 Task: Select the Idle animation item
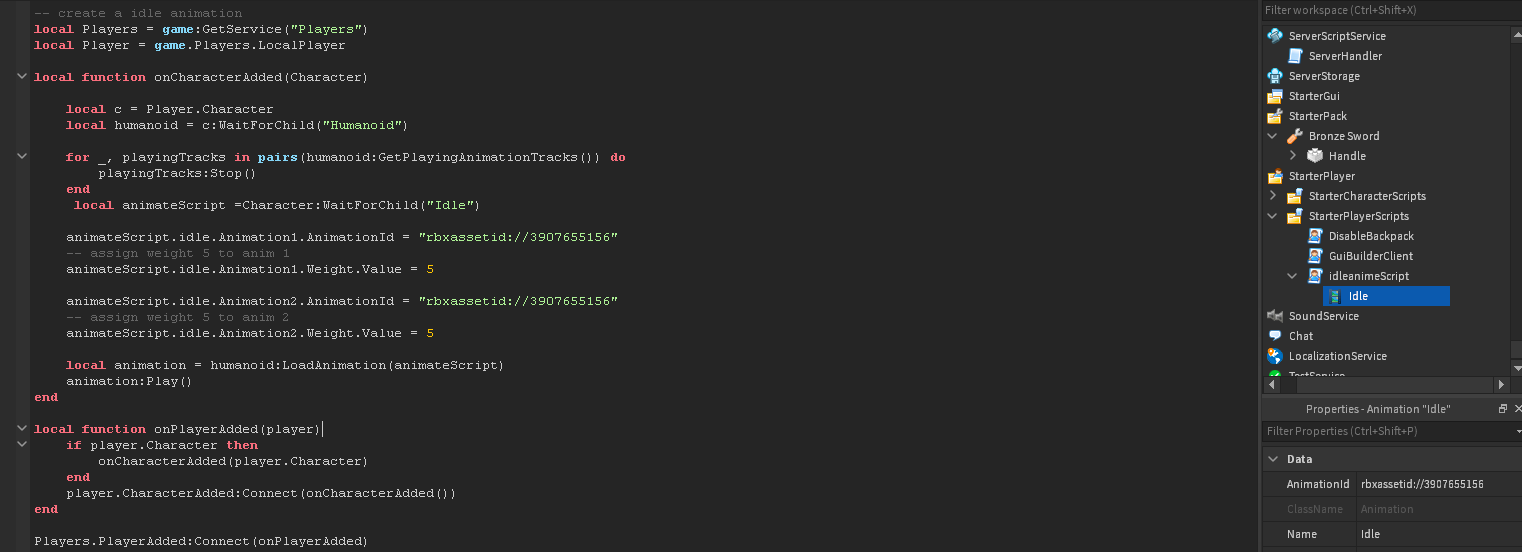1358,296
